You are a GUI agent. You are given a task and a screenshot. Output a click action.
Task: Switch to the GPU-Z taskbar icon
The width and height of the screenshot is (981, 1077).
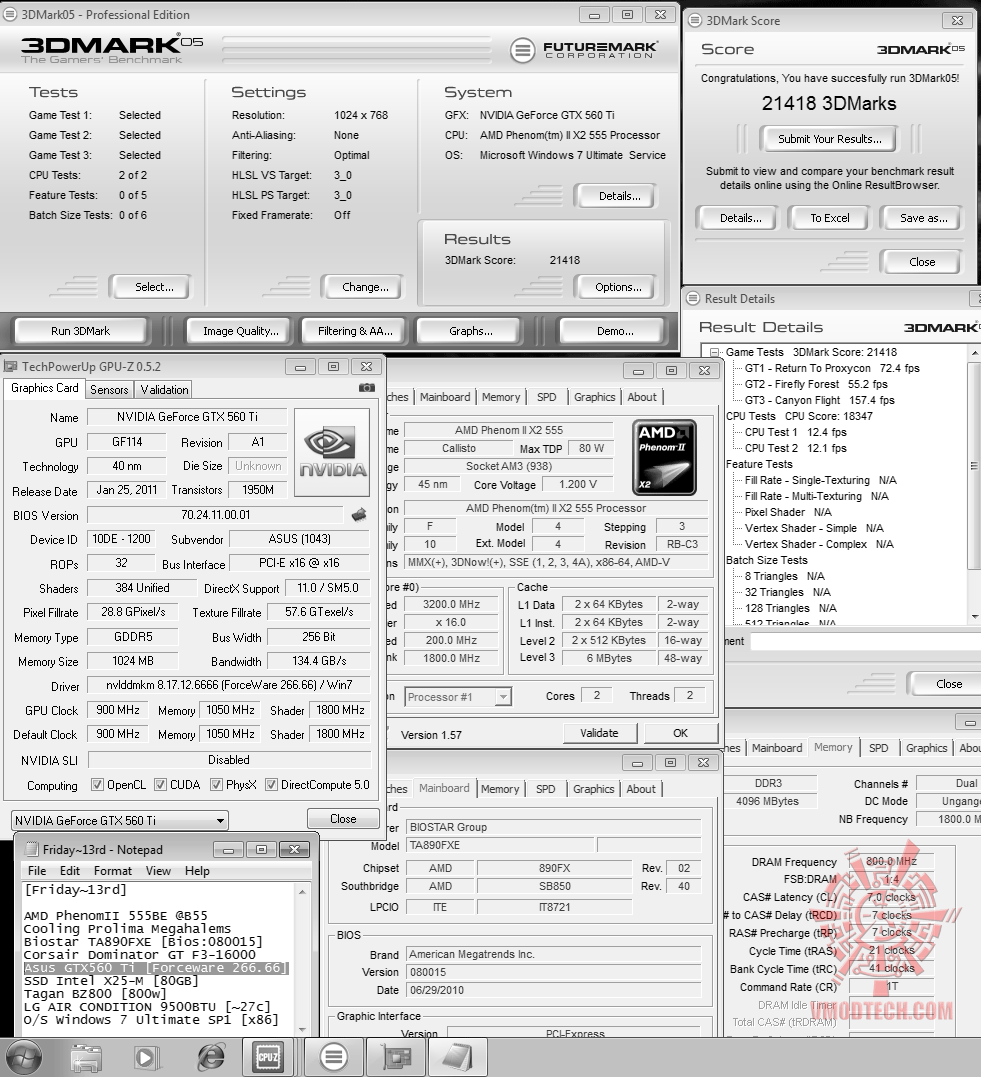tap(396, 1057)
